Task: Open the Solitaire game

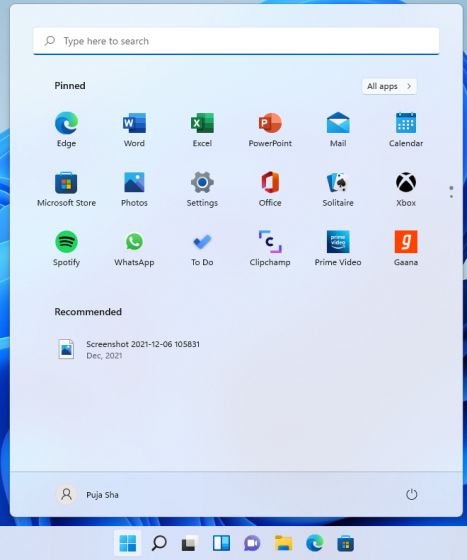Action: point(338,189)
